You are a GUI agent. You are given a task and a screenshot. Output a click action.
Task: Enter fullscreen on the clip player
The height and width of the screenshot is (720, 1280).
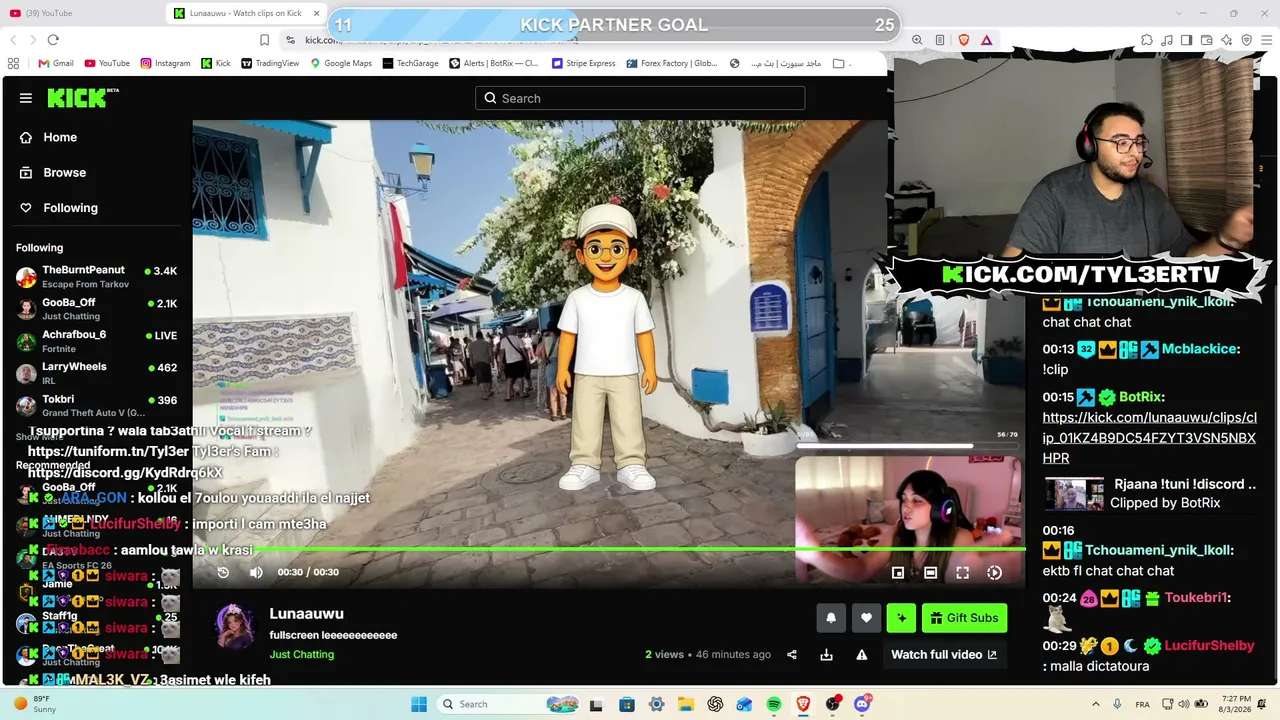pos(962,572)
